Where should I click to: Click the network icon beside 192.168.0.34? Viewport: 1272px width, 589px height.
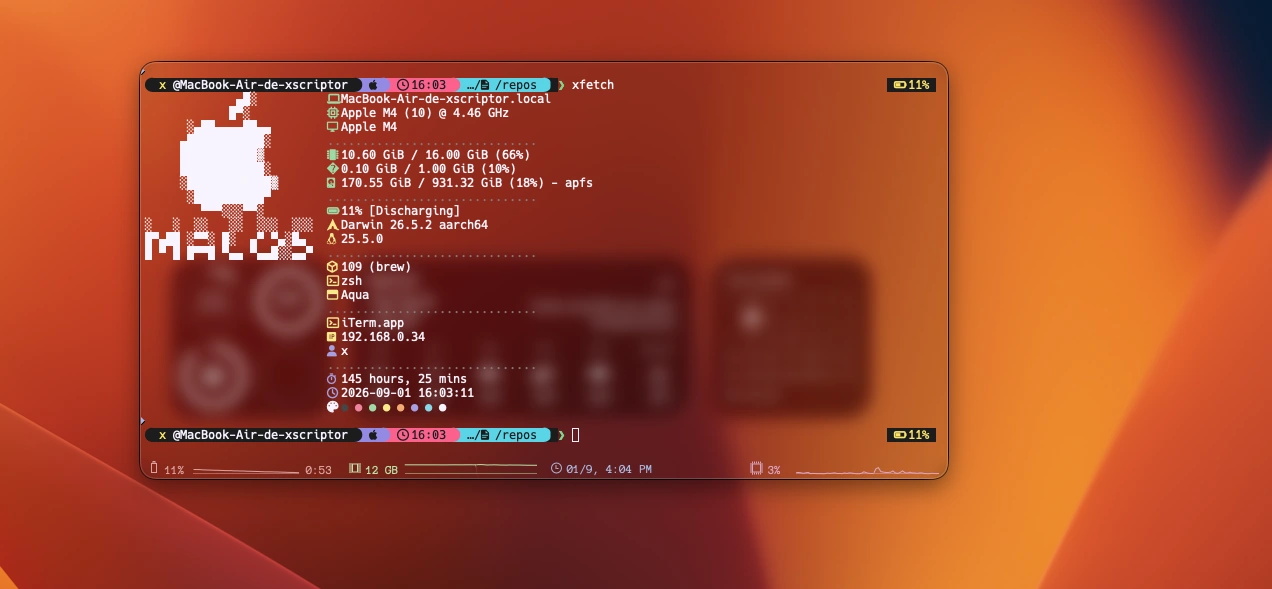332,337
